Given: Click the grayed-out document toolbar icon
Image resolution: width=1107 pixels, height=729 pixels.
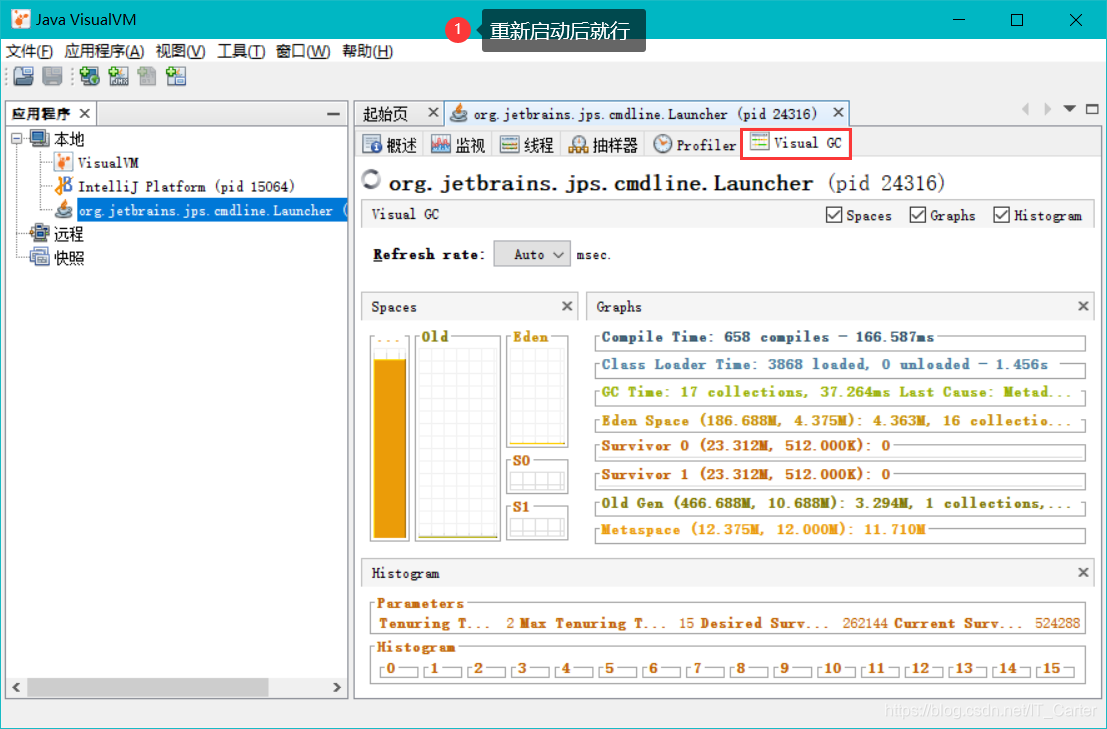Looking at the screenshot, I should (x=147, y=76).
